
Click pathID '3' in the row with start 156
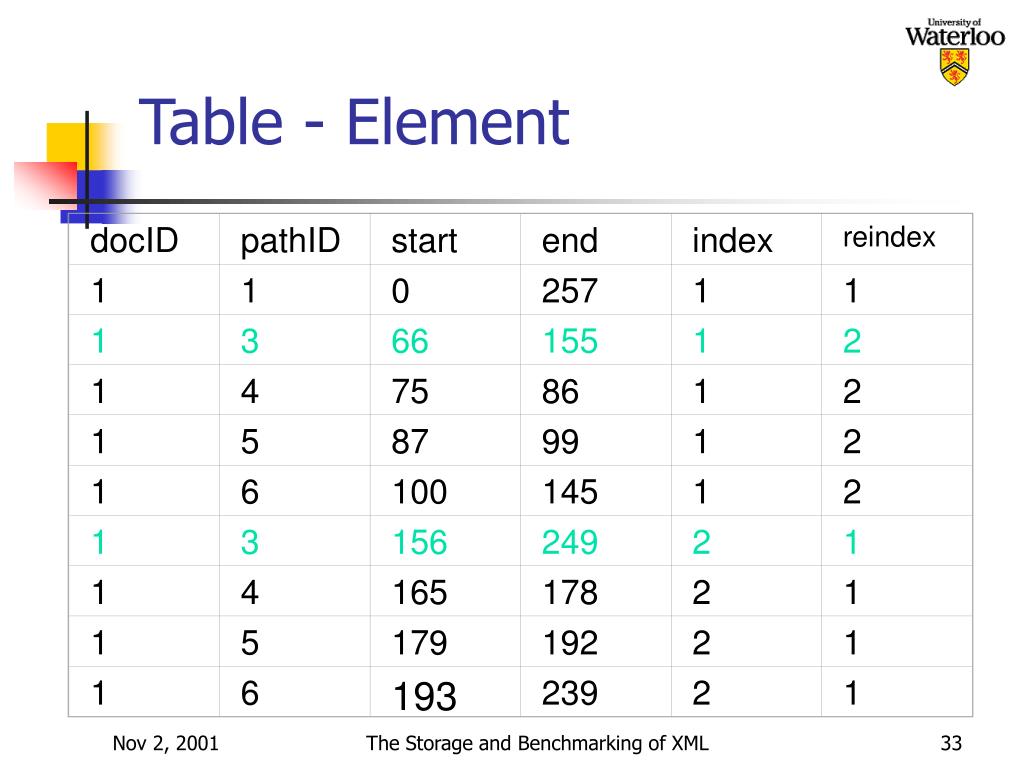(249, 543)
